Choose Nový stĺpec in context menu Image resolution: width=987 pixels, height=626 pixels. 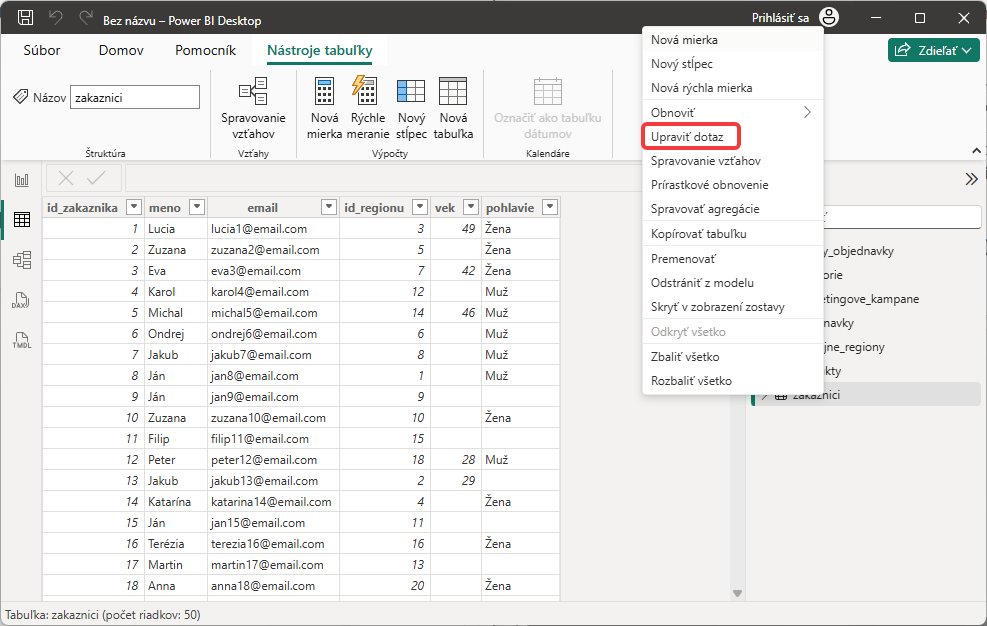pos(733,64)
